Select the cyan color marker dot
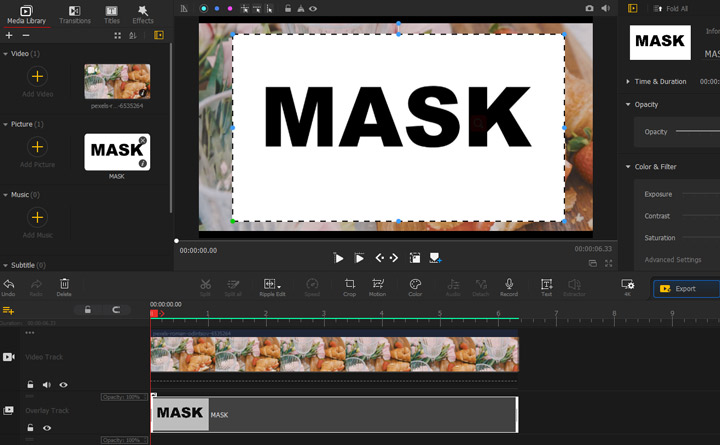720x445 pixels. (x=203, y=8)
